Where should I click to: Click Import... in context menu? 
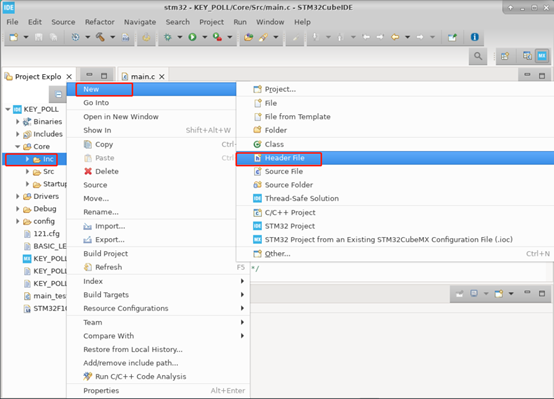(151, 226)
